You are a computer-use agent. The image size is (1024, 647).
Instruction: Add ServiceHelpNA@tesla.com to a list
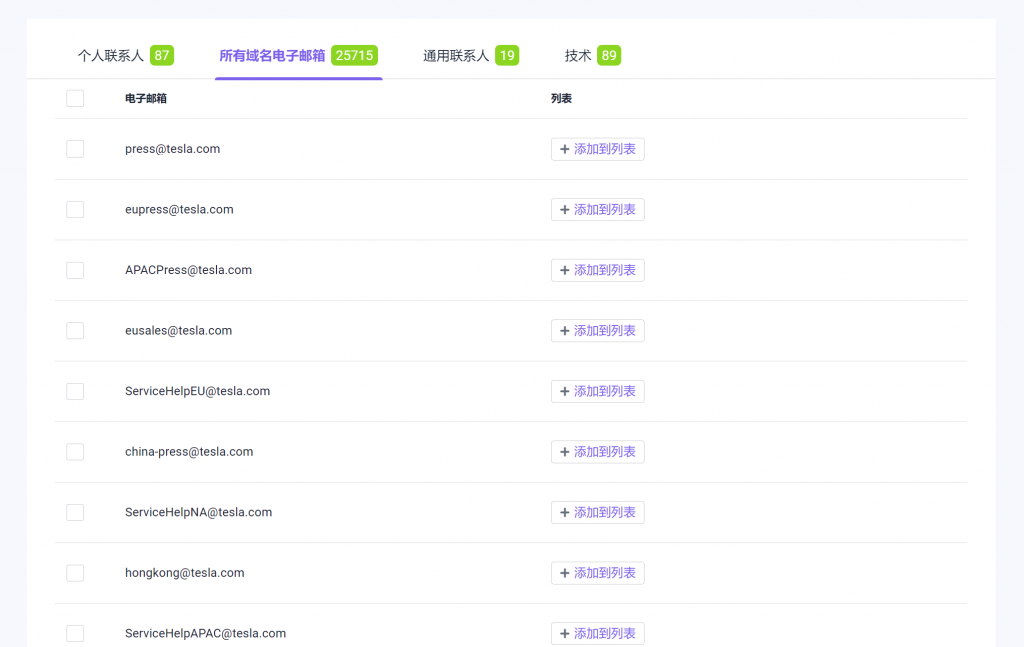(x=598, y=513)
